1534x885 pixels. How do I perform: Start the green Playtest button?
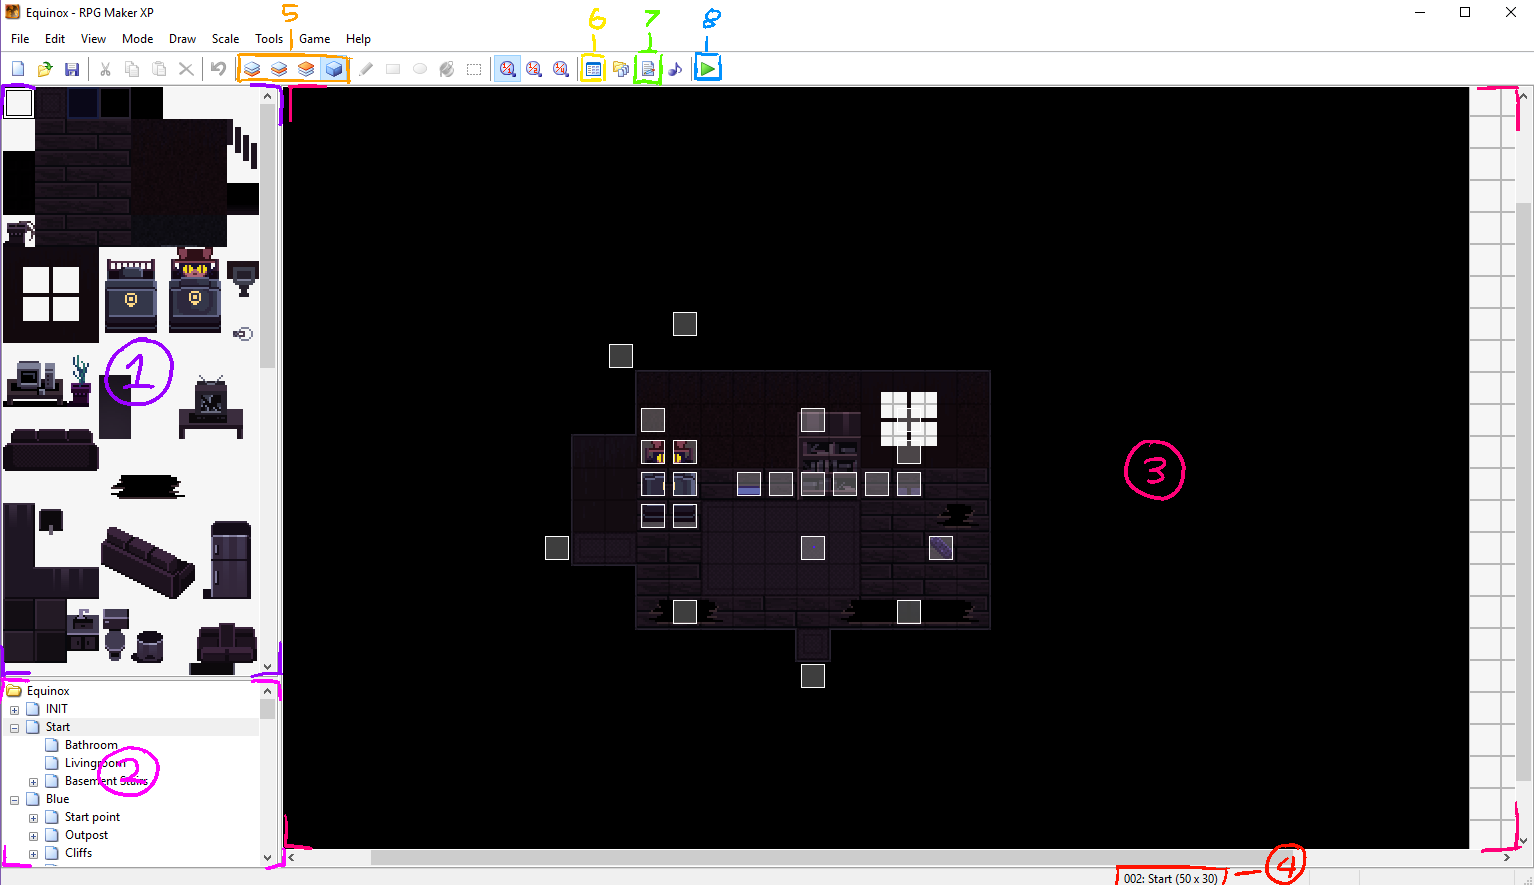tap(707, 69)
